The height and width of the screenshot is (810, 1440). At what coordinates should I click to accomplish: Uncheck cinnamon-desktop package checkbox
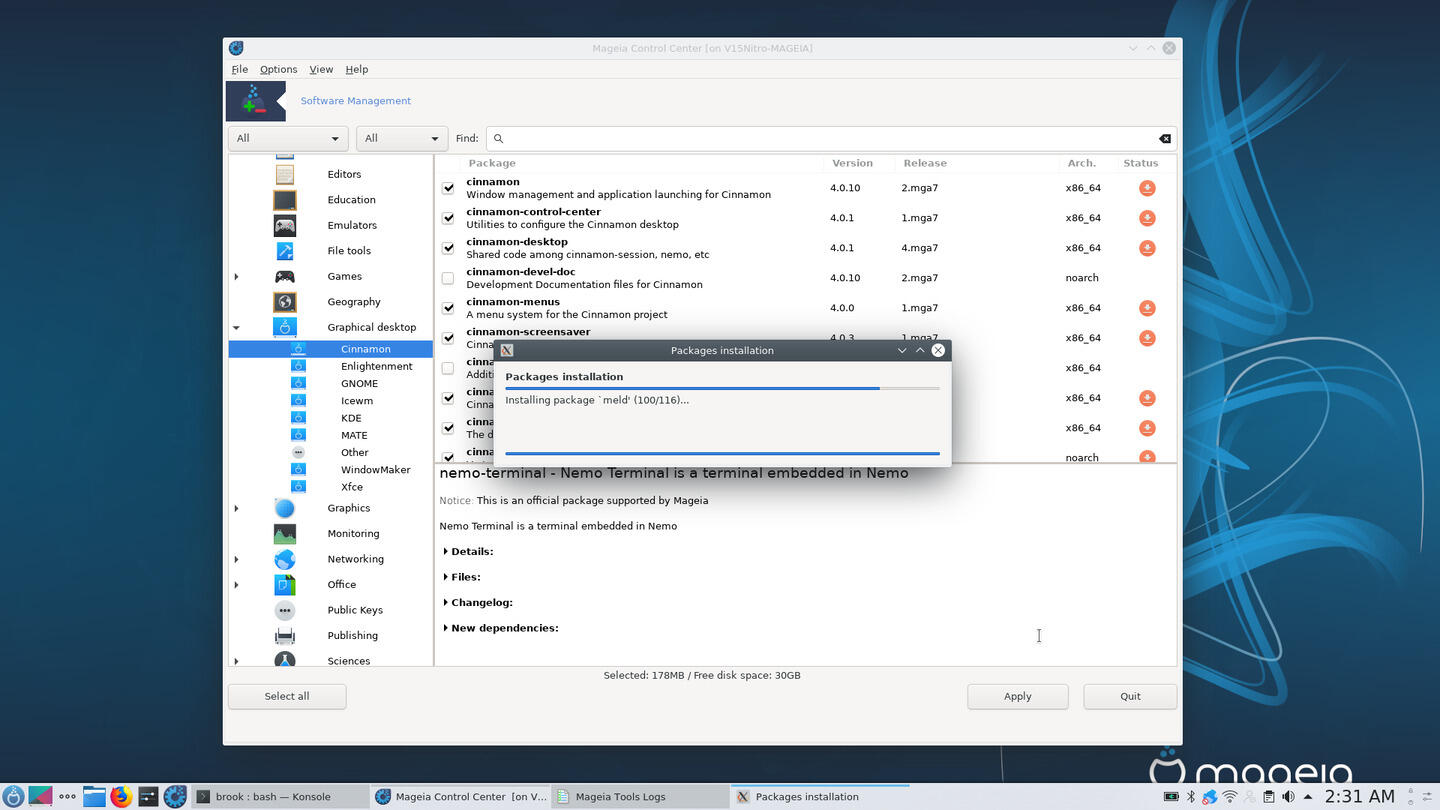coord(448,248)
